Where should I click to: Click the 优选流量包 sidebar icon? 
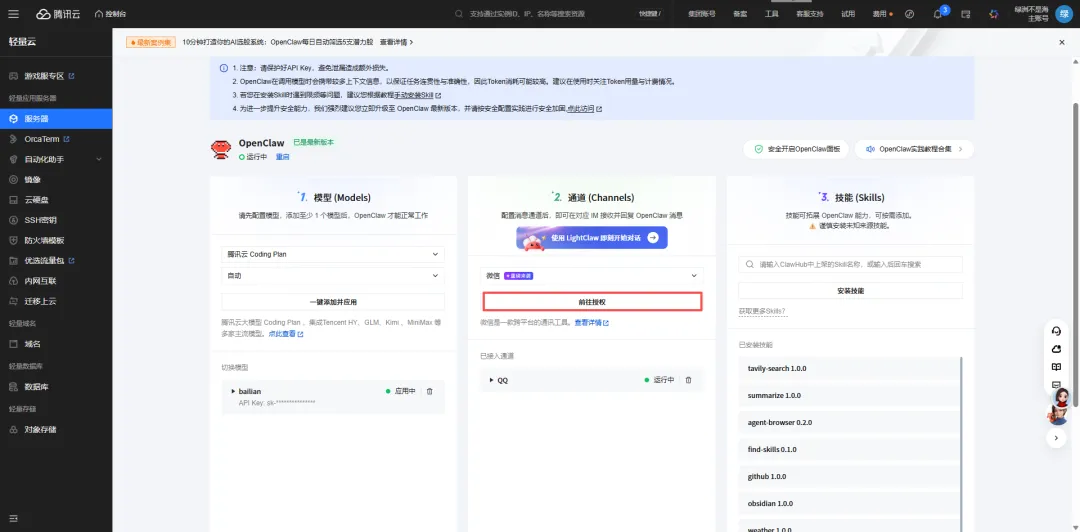pyautogui.click(x=13, y=260)
